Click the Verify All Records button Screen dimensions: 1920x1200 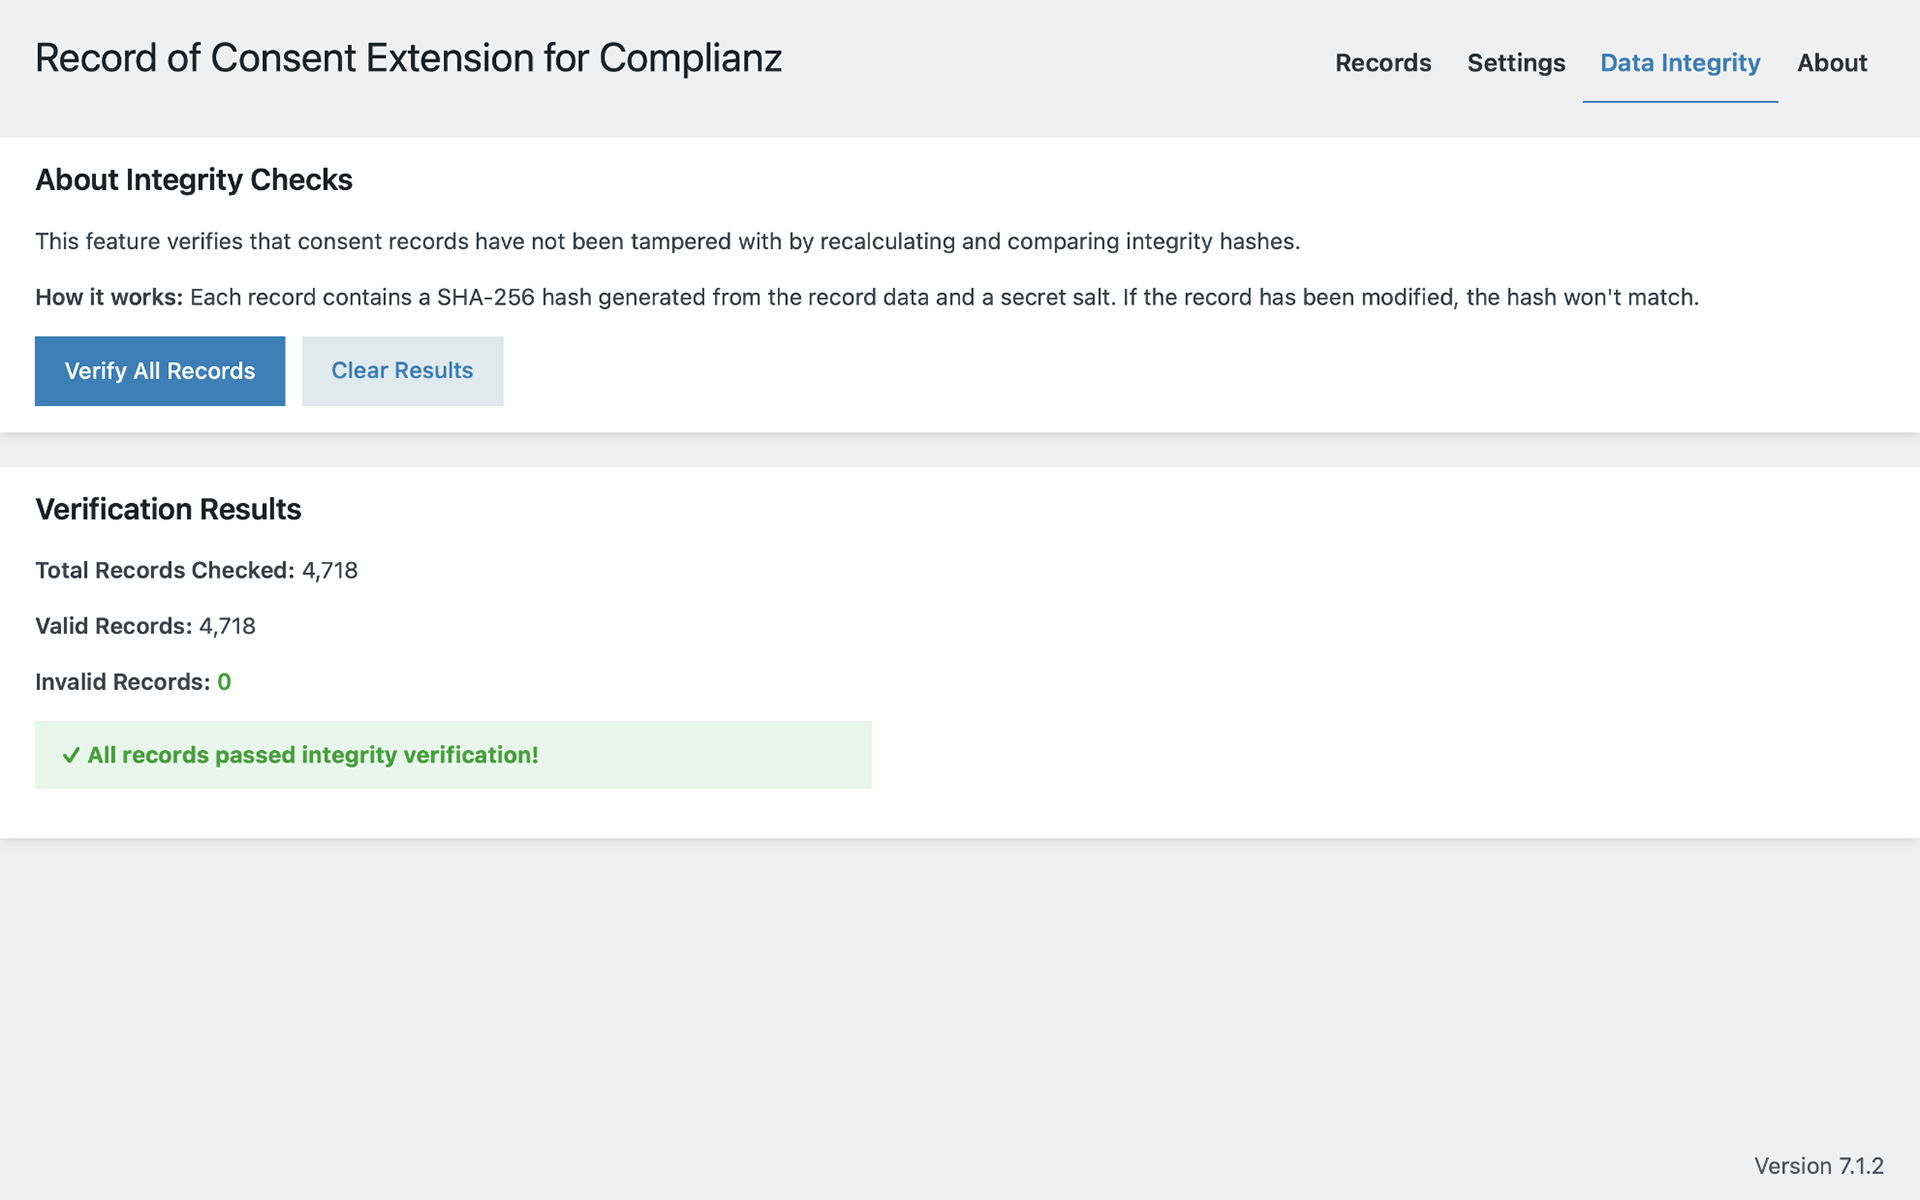click(160, 371)
